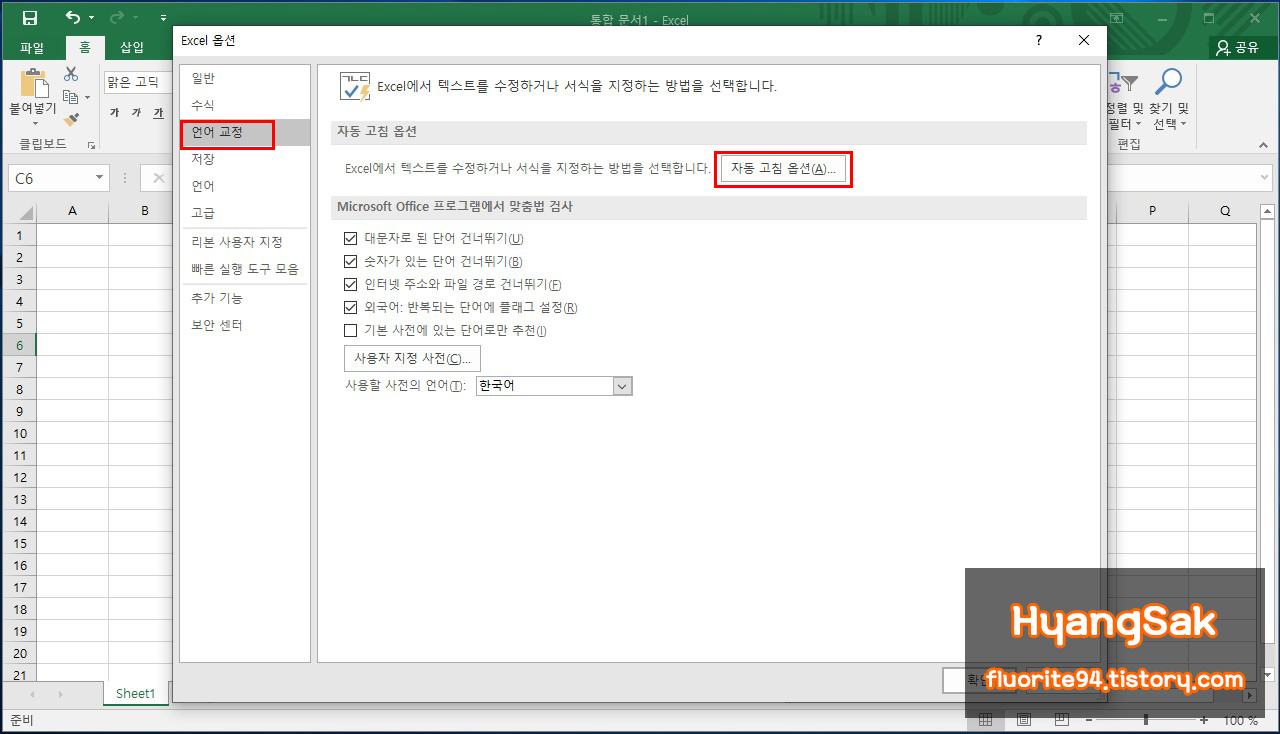Save the workbook with the floppy icon
The image size is (1280, 734).
[29, 18]
